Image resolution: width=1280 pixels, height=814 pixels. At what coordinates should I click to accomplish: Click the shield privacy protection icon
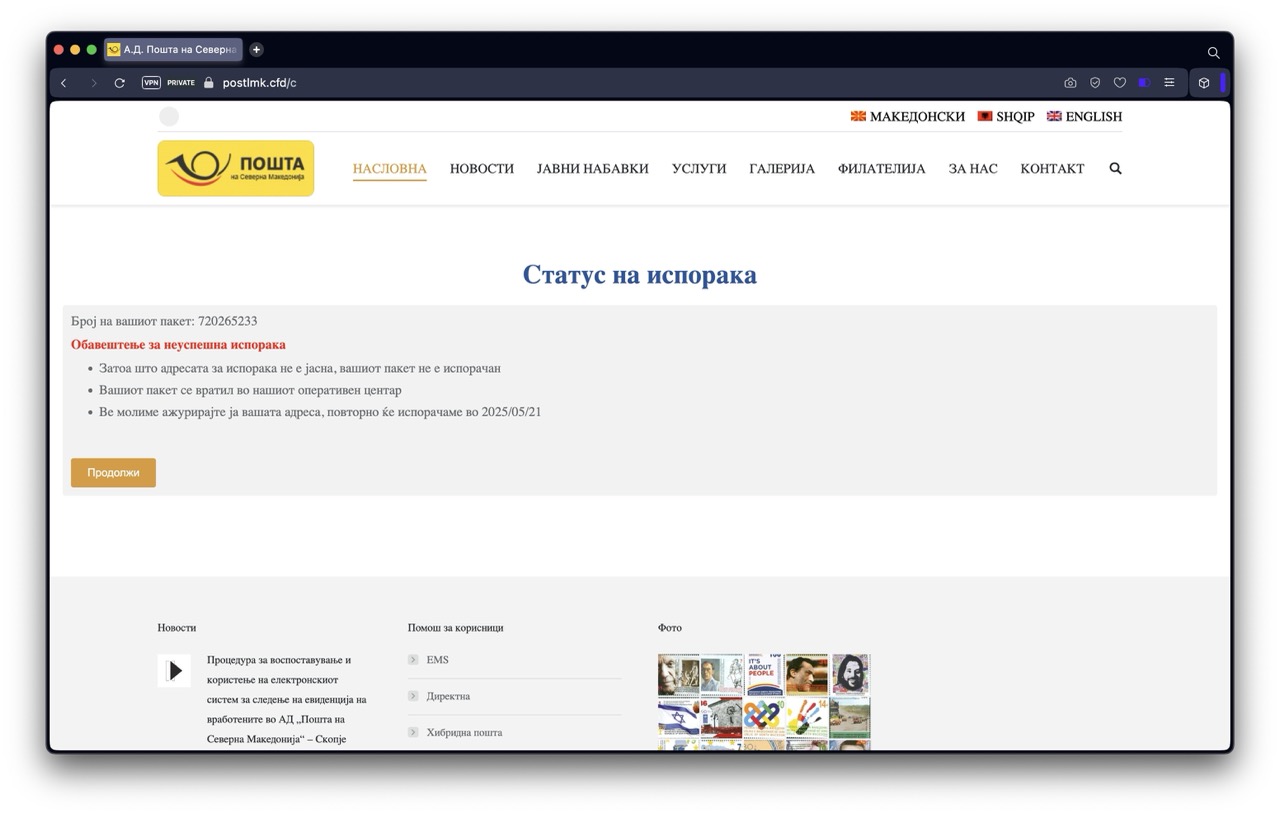click(x=1095, y=83)
